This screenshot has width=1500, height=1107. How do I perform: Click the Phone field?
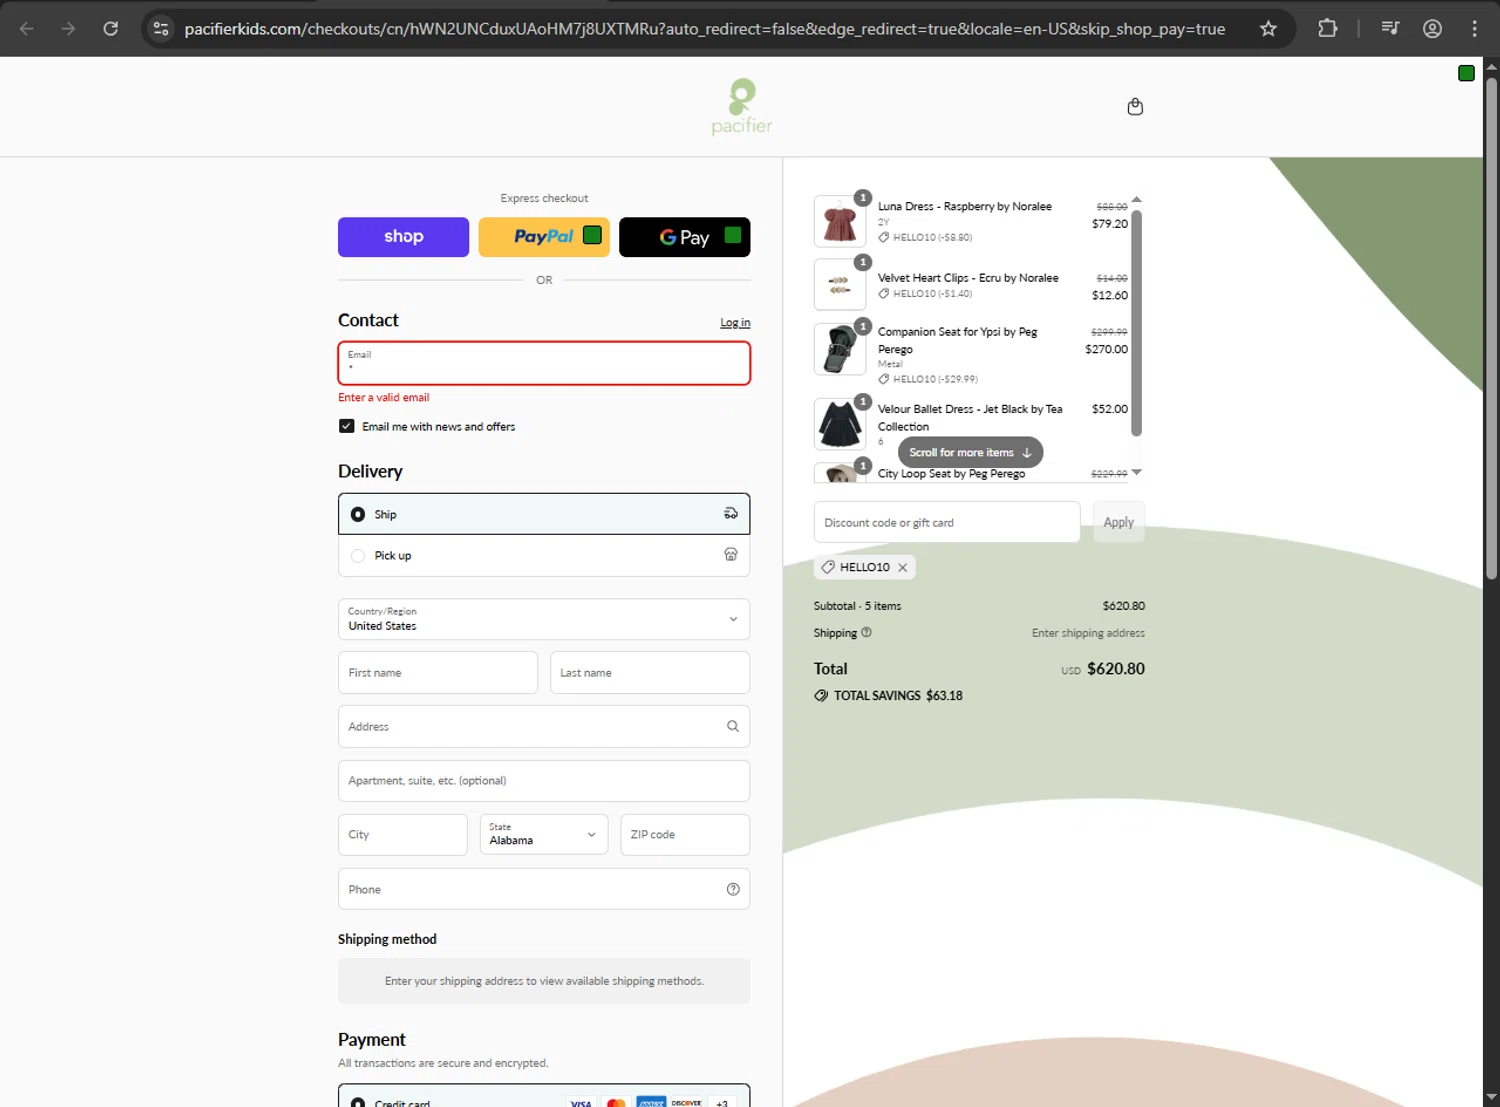pyautogui.click(x=544, y=889)
